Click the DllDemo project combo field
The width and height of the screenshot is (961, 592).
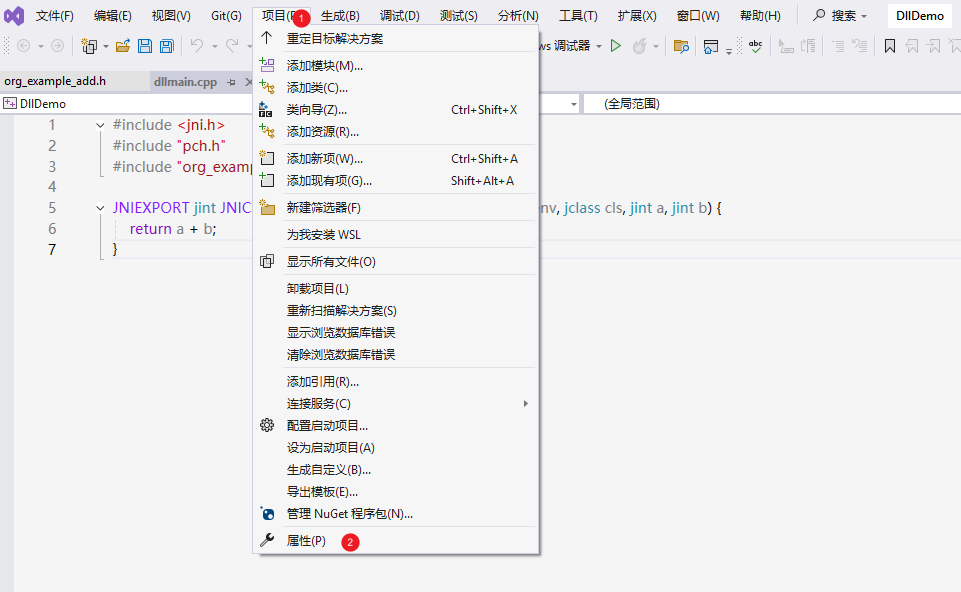[126, 104]
